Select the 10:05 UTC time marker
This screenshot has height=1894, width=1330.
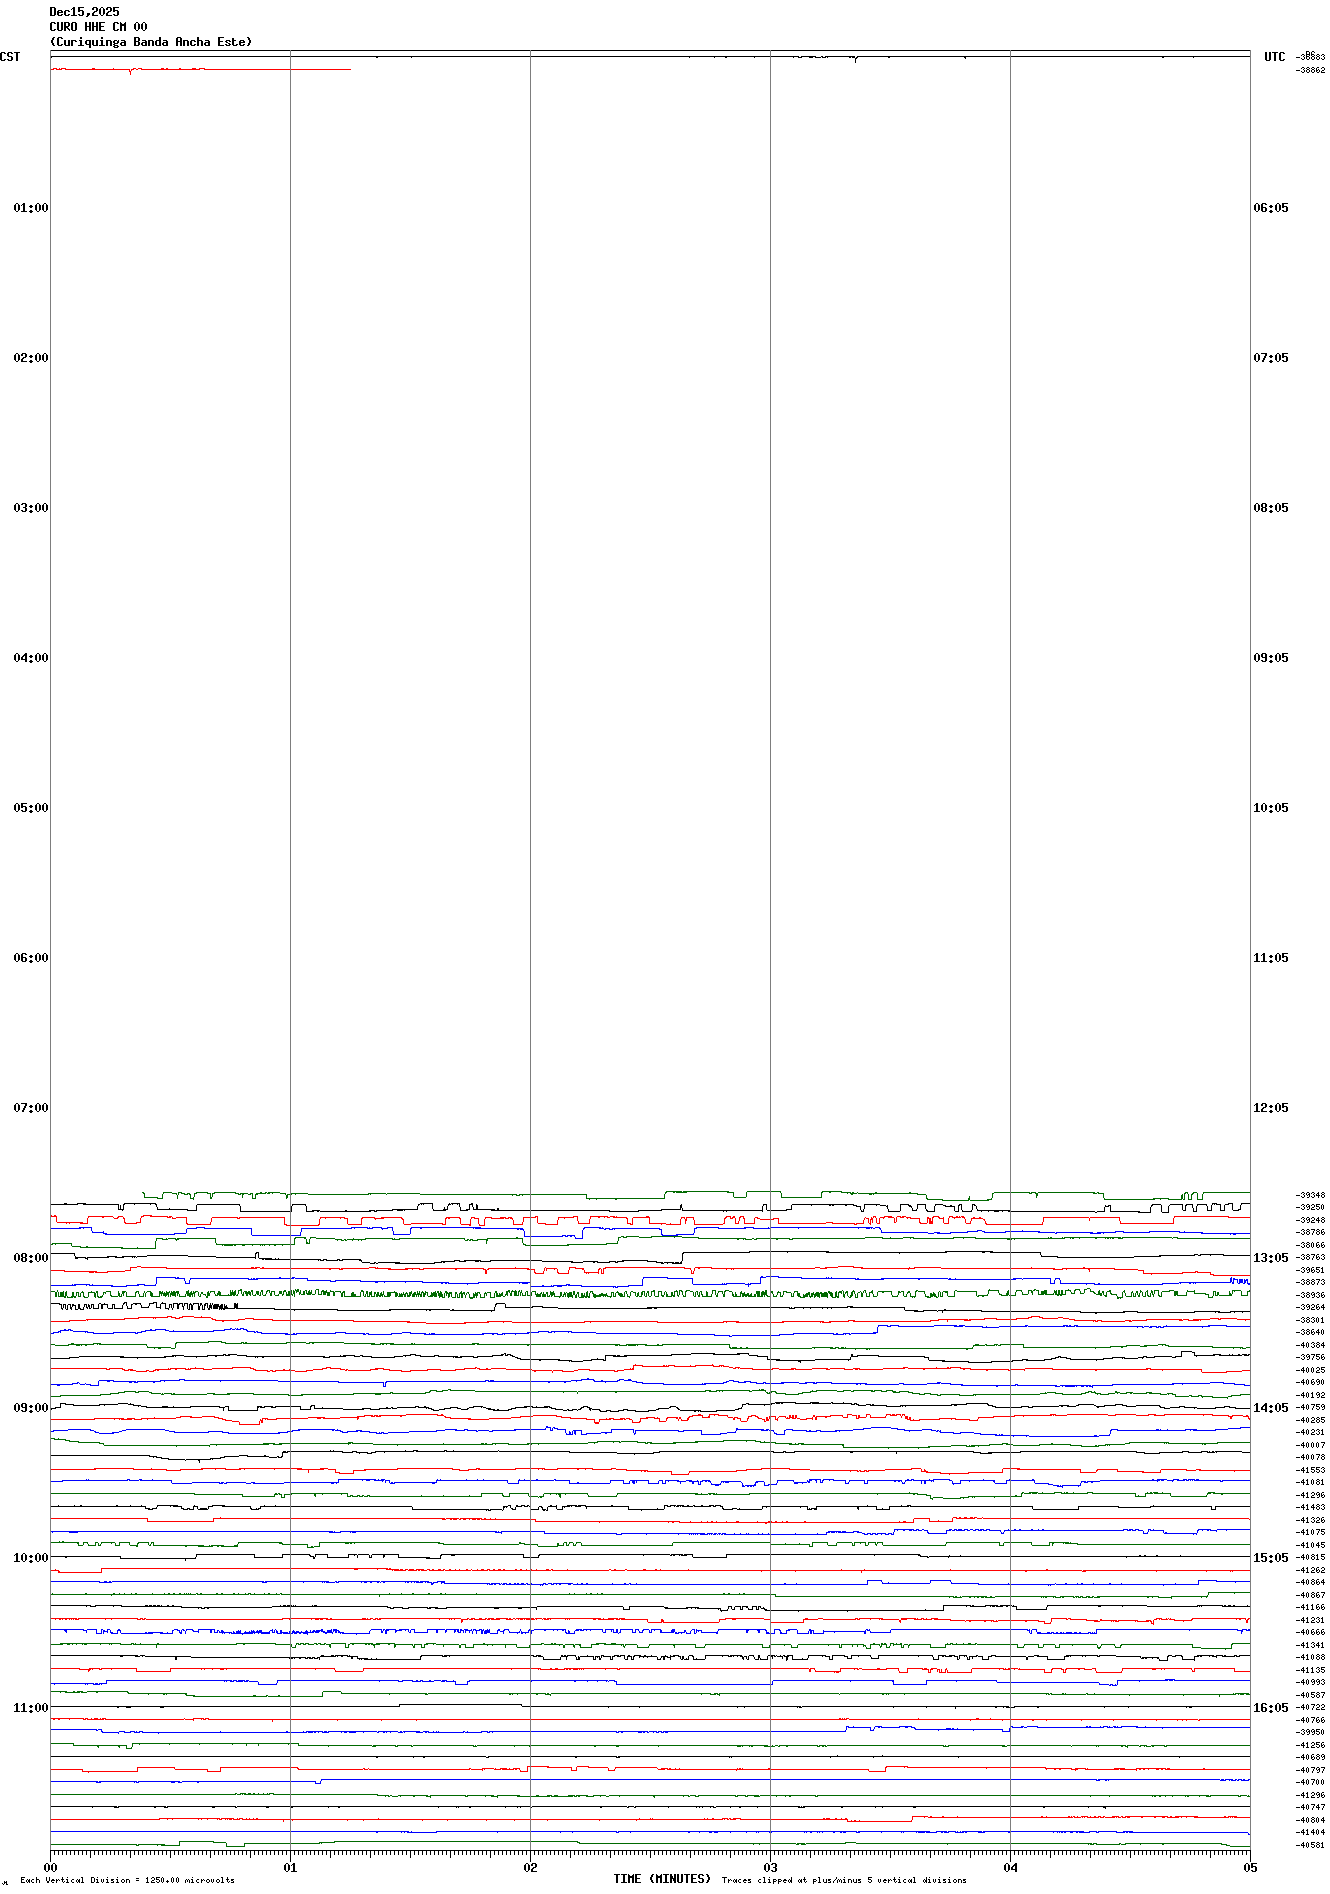(x=1270, y=808)
